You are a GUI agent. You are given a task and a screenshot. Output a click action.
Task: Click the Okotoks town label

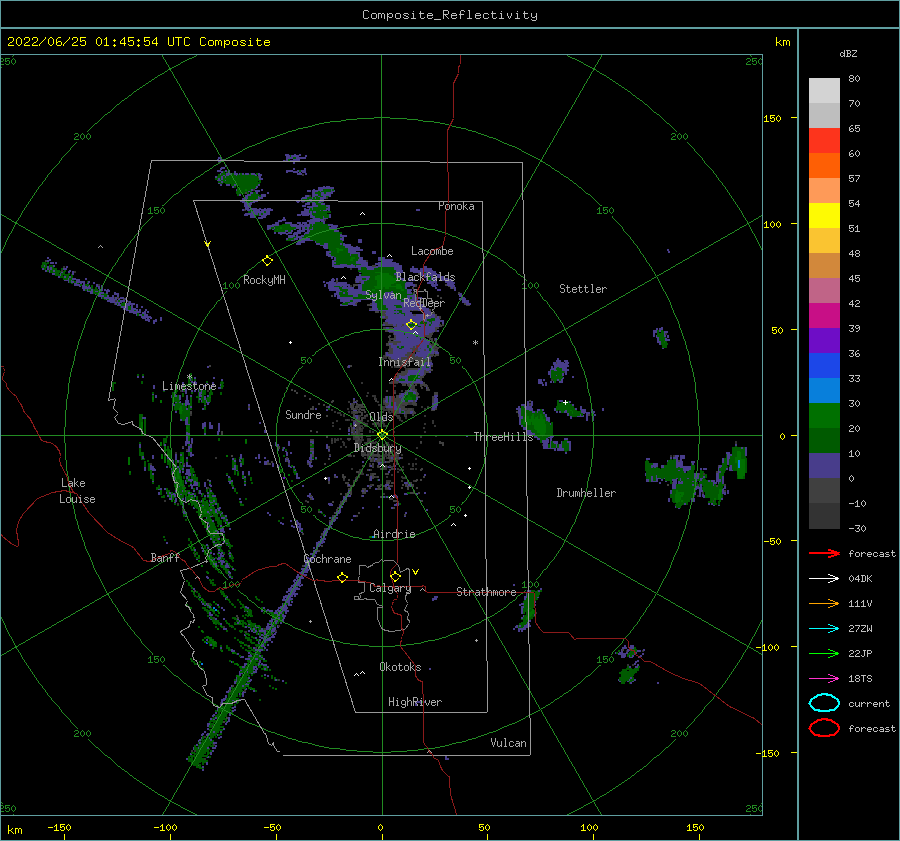click(400, 667)
